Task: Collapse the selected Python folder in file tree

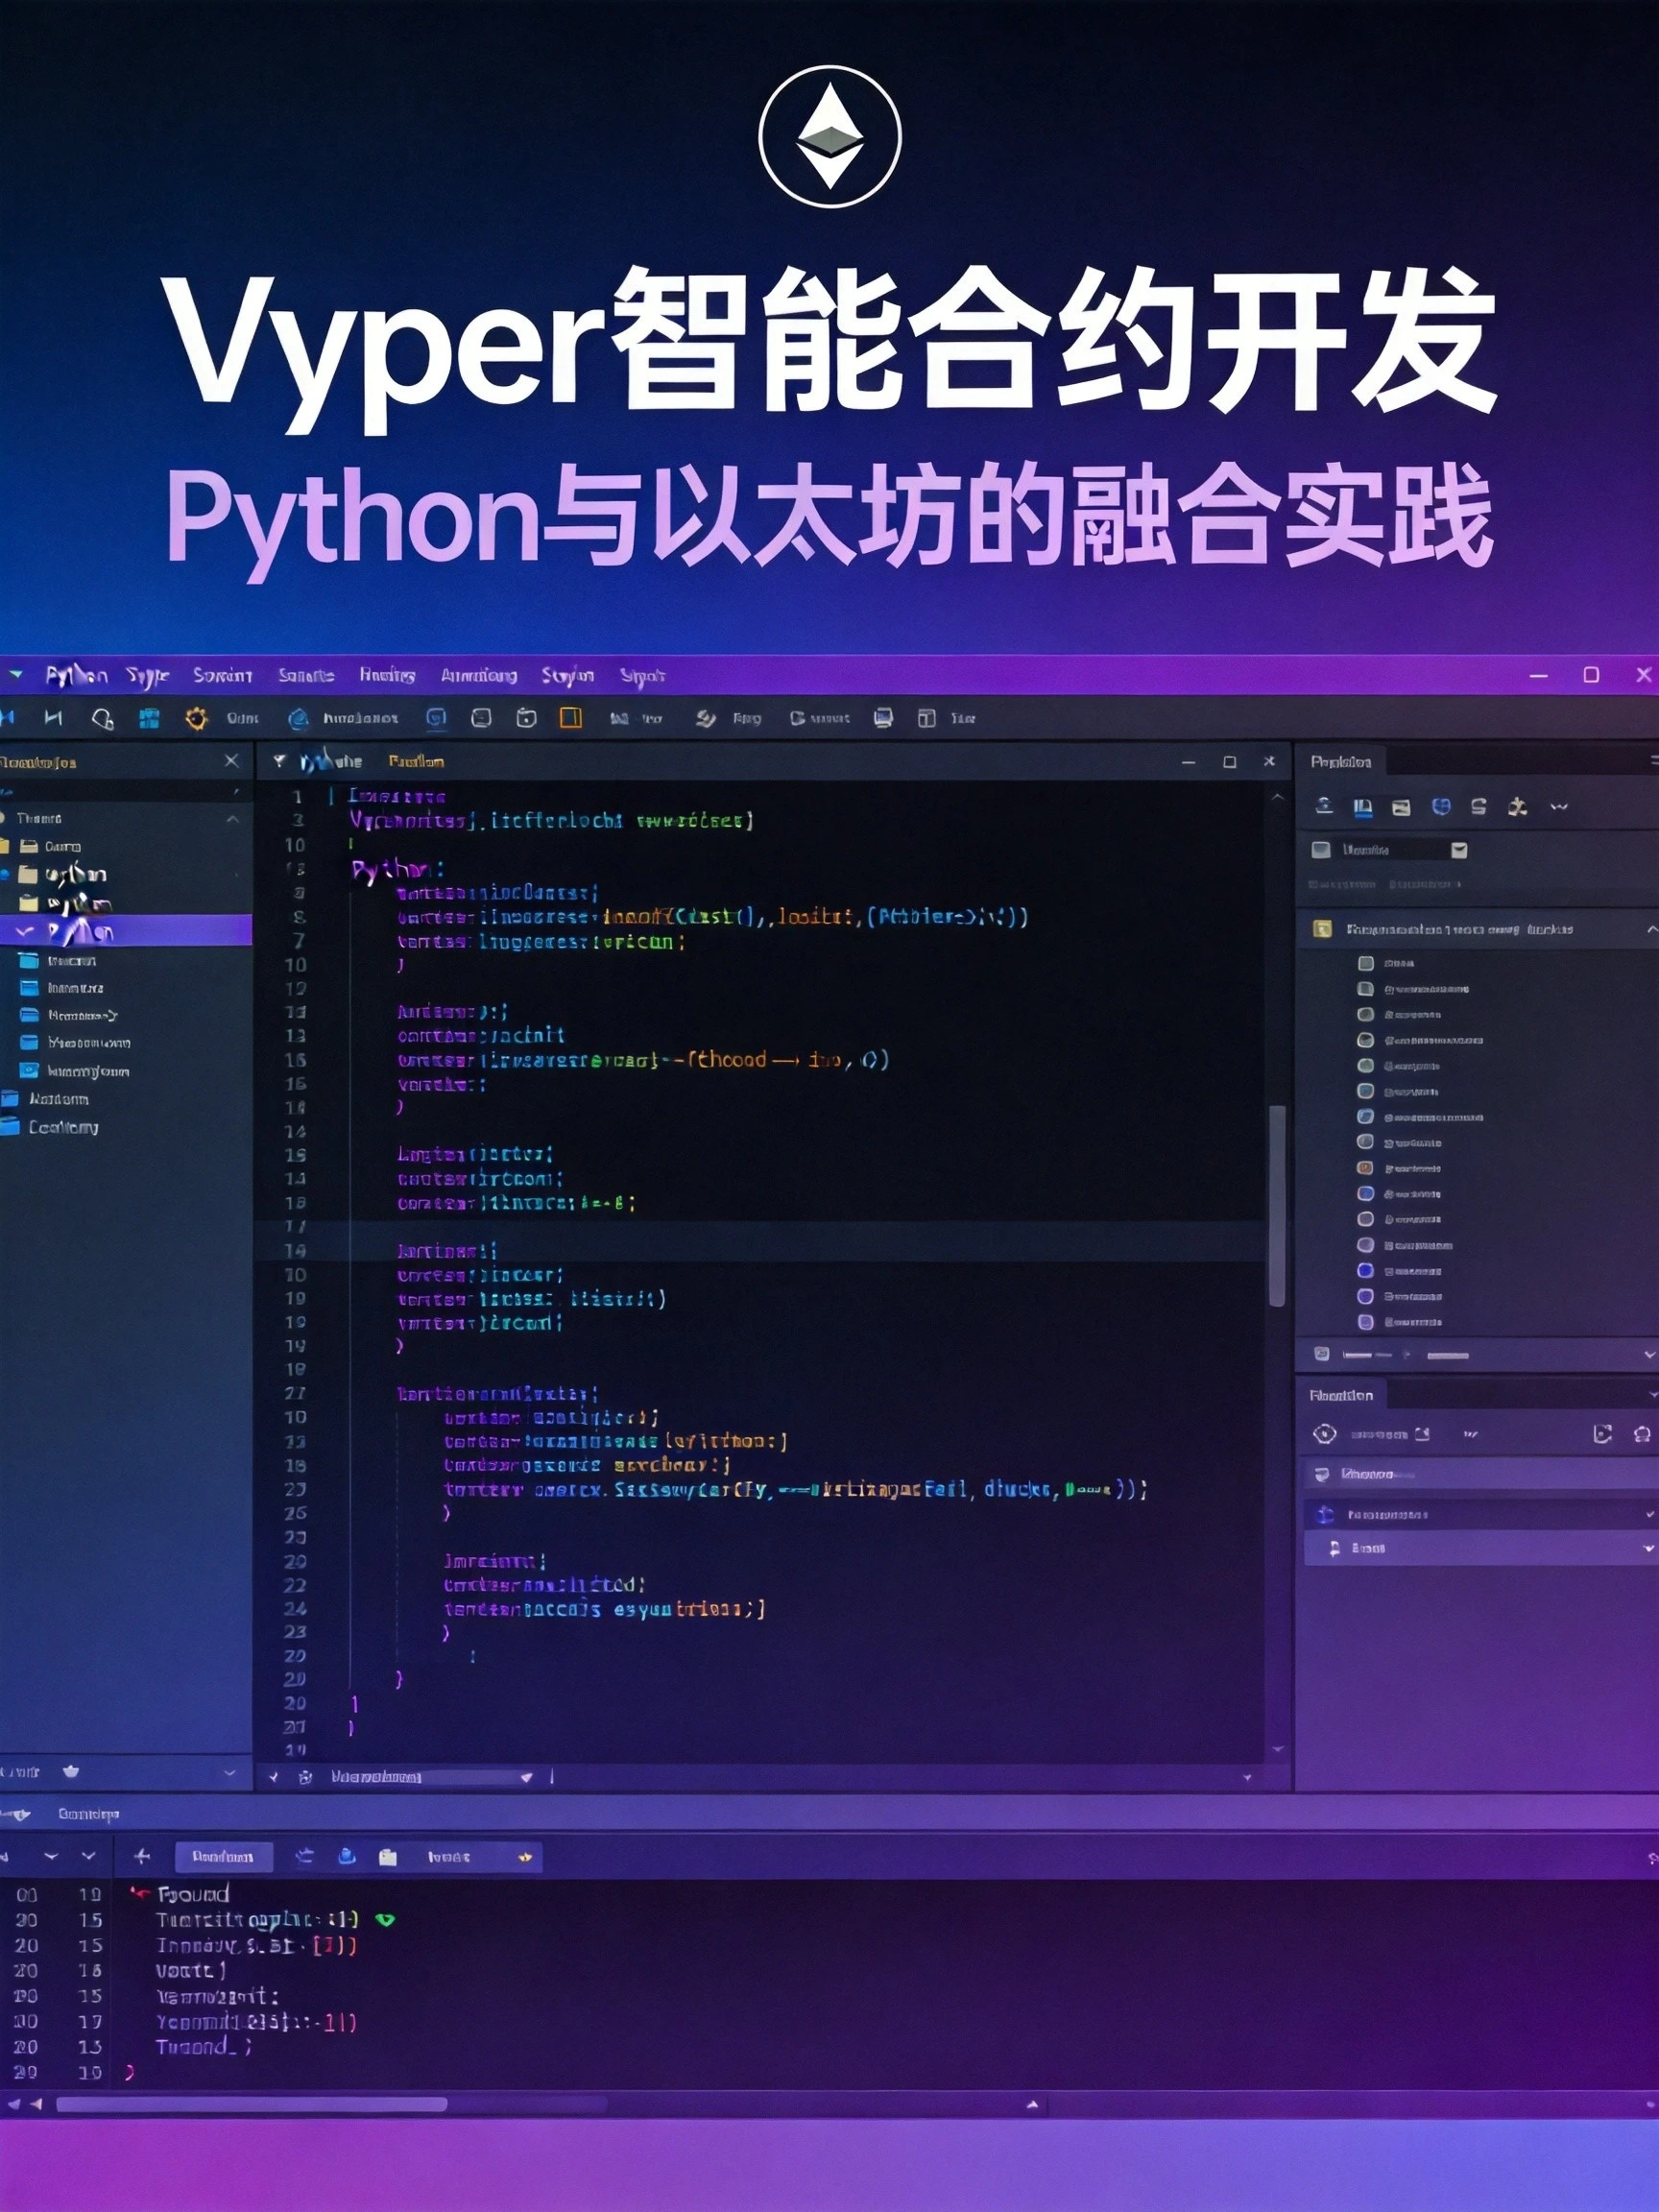Action: pyautogui.click(x=26, y=931)
